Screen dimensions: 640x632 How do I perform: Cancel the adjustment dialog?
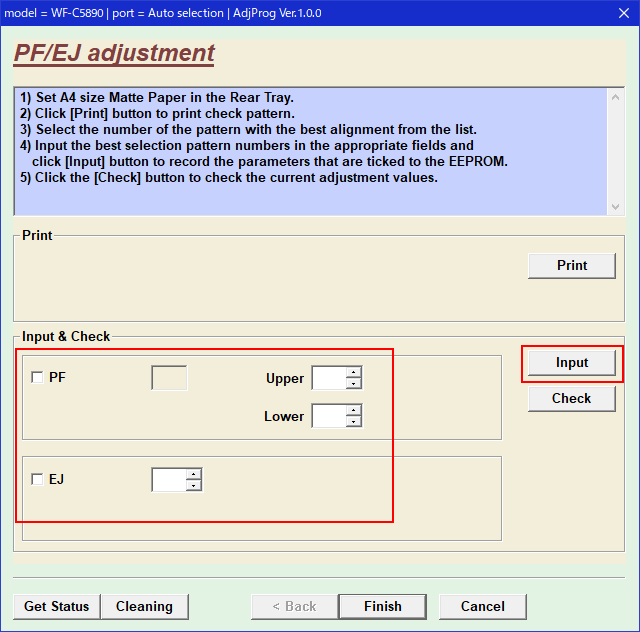pos(483,606)
